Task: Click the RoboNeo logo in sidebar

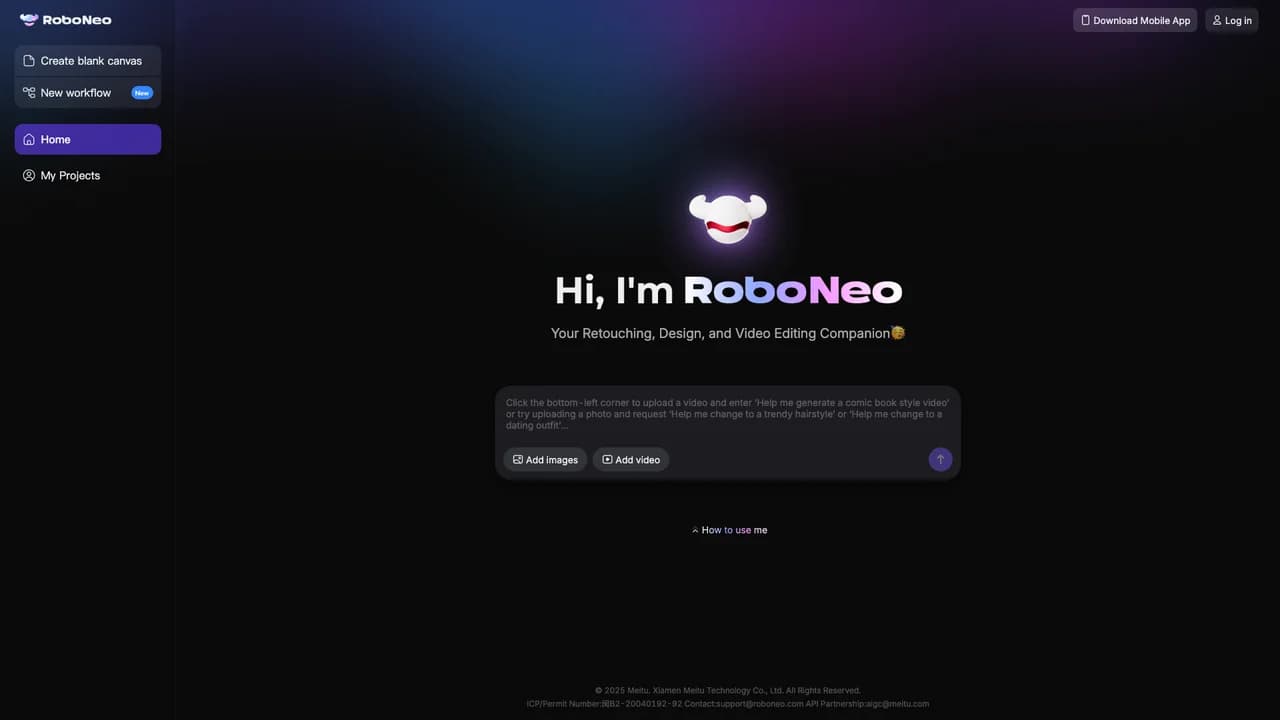Action: pyautogui.click(x=66, y=20)
